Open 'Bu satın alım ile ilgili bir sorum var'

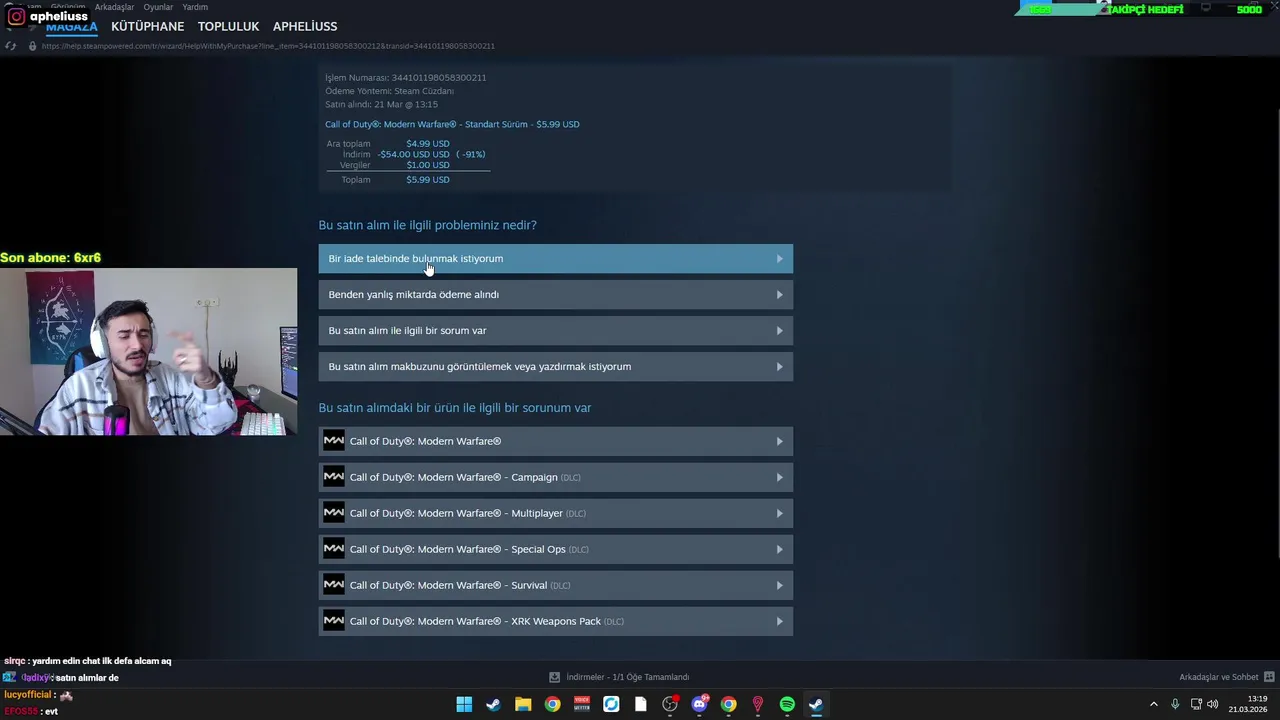555,330
